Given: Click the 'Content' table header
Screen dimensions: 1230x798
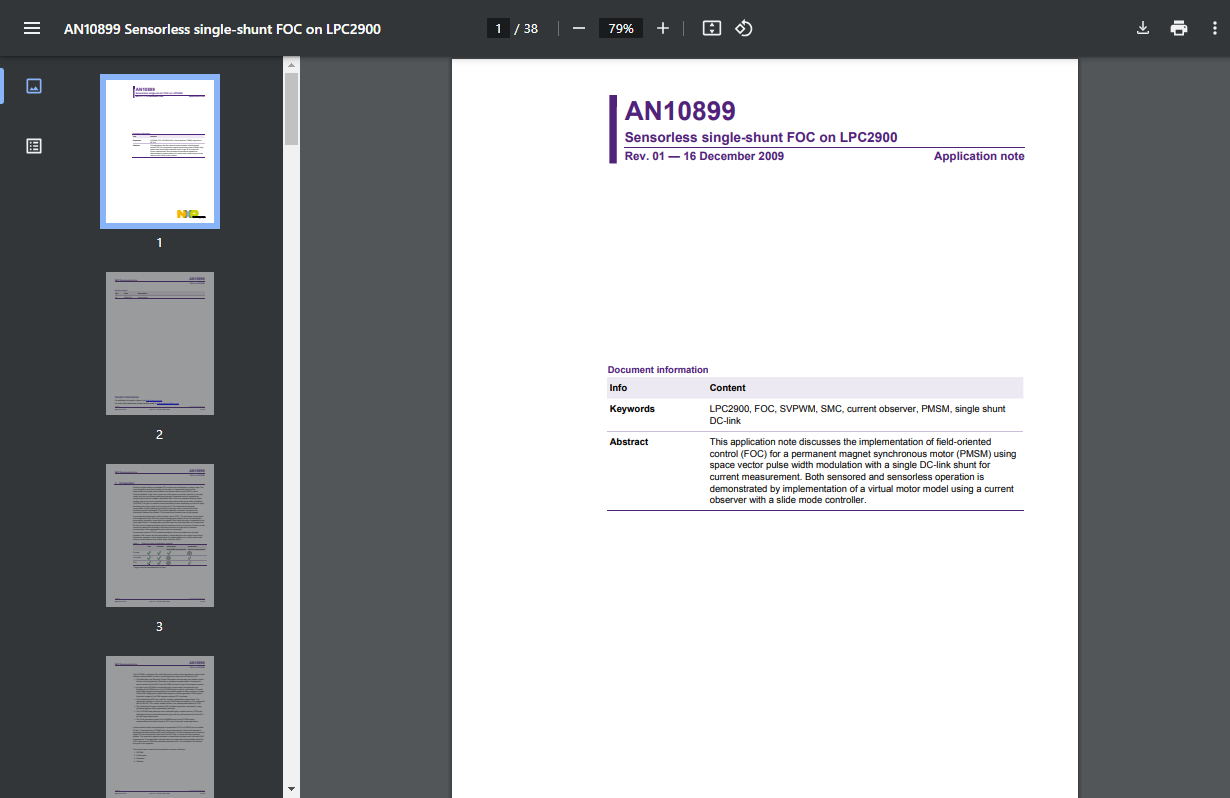Looking at the screenshot, I should [x=728, y=388].
